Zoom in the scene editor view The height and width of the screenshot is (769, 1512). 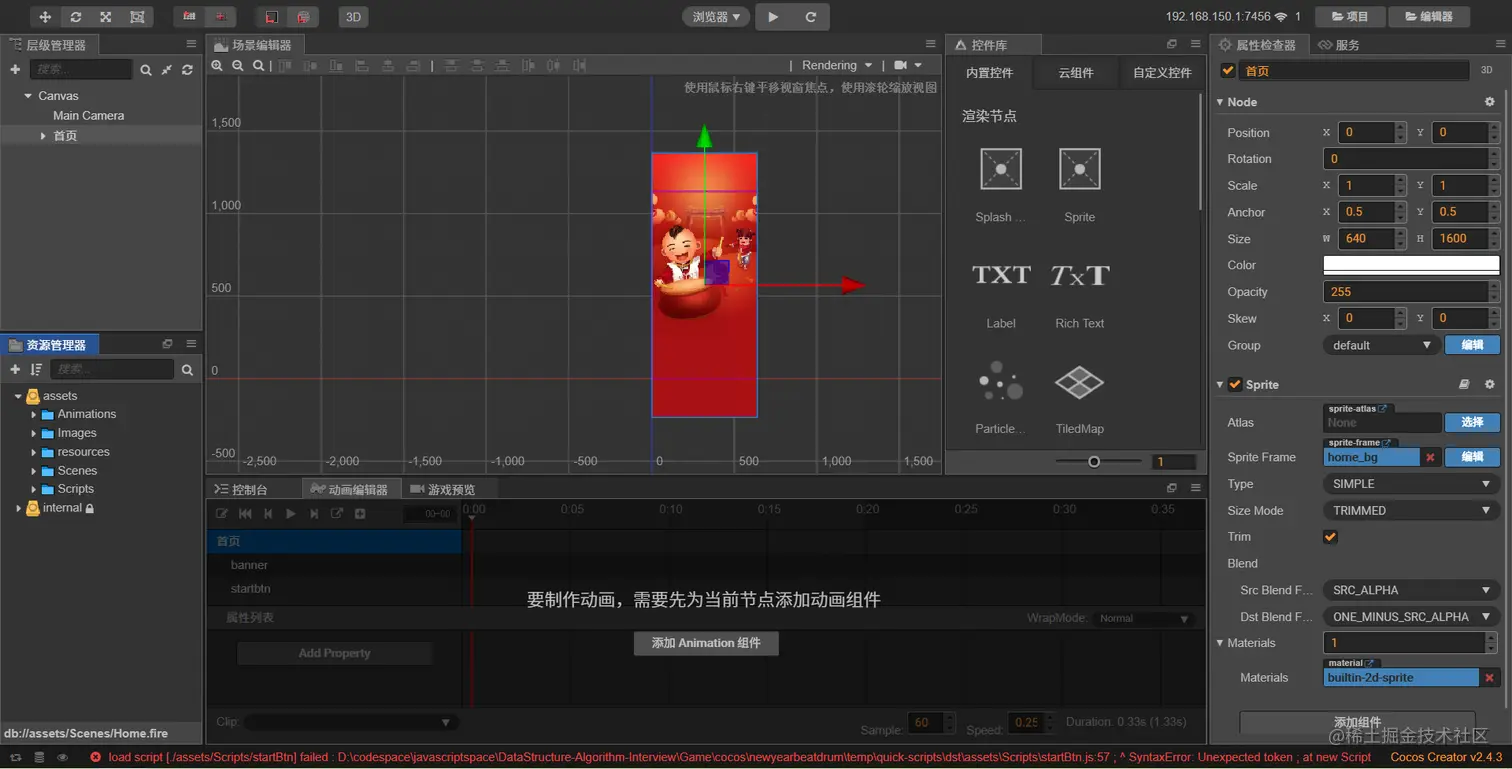point(217,65)
